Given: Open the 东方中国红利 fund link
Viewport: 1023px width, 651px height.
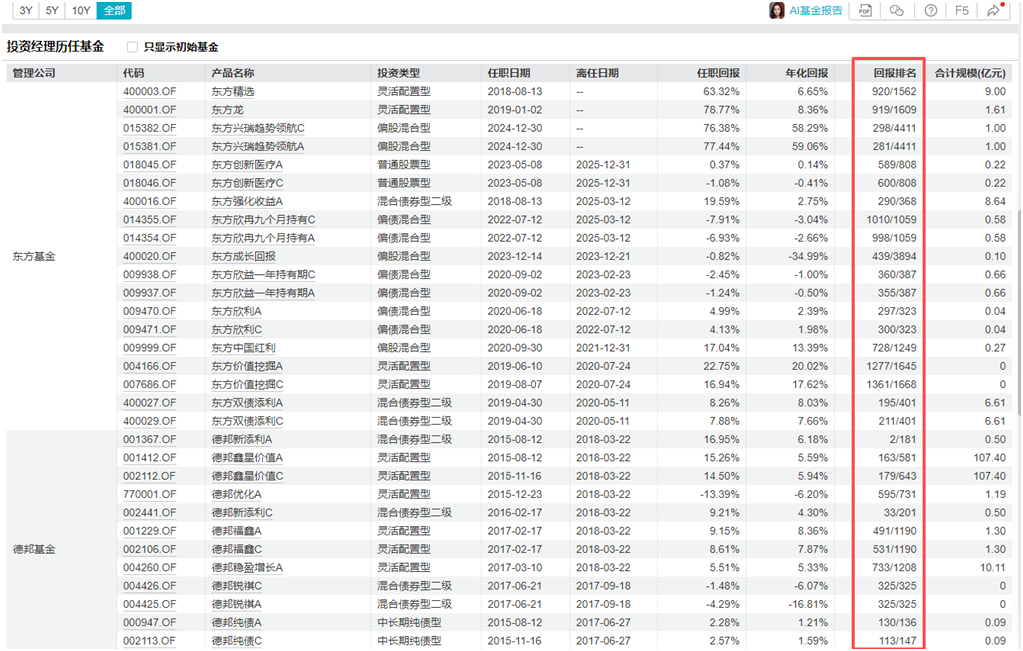Looking at the screenshot, I should click(243, 348).
